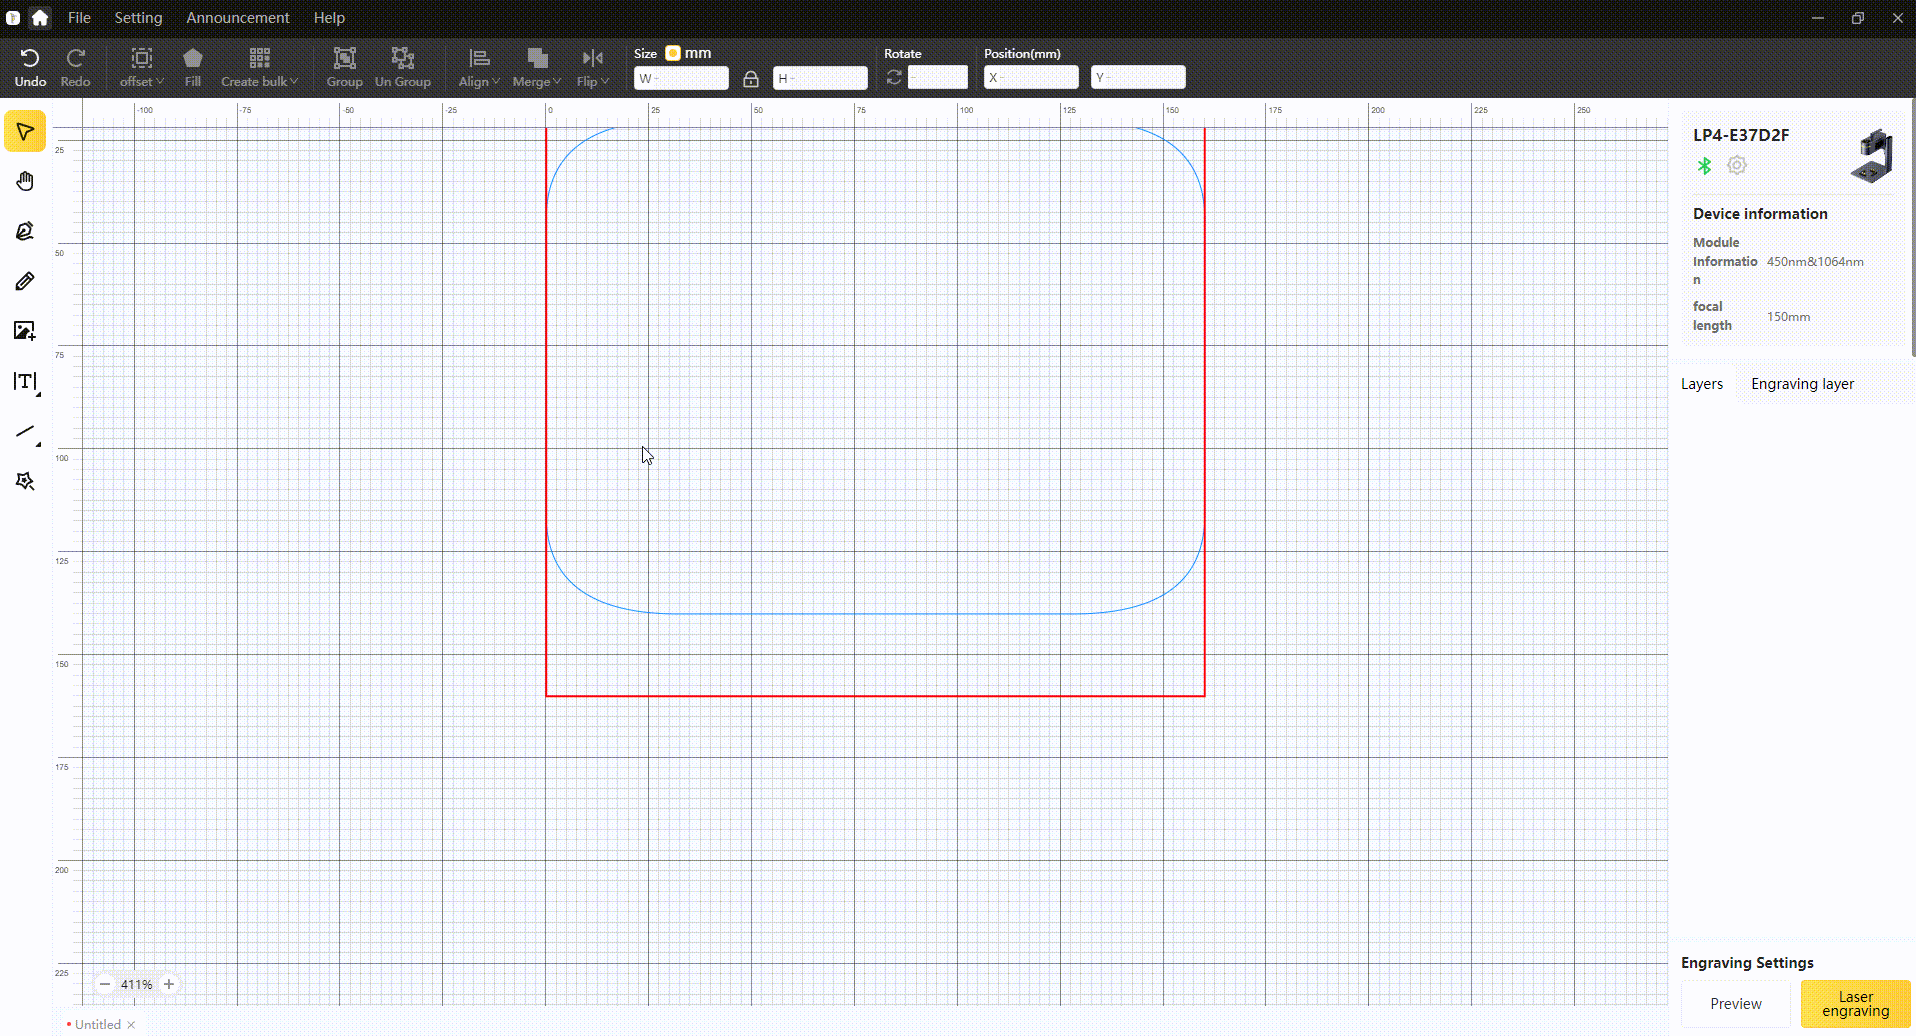This screenshot has height=1036, width=1916.
Task: Switch to the Engraving layer tab
Action: tap(1802, 384)
